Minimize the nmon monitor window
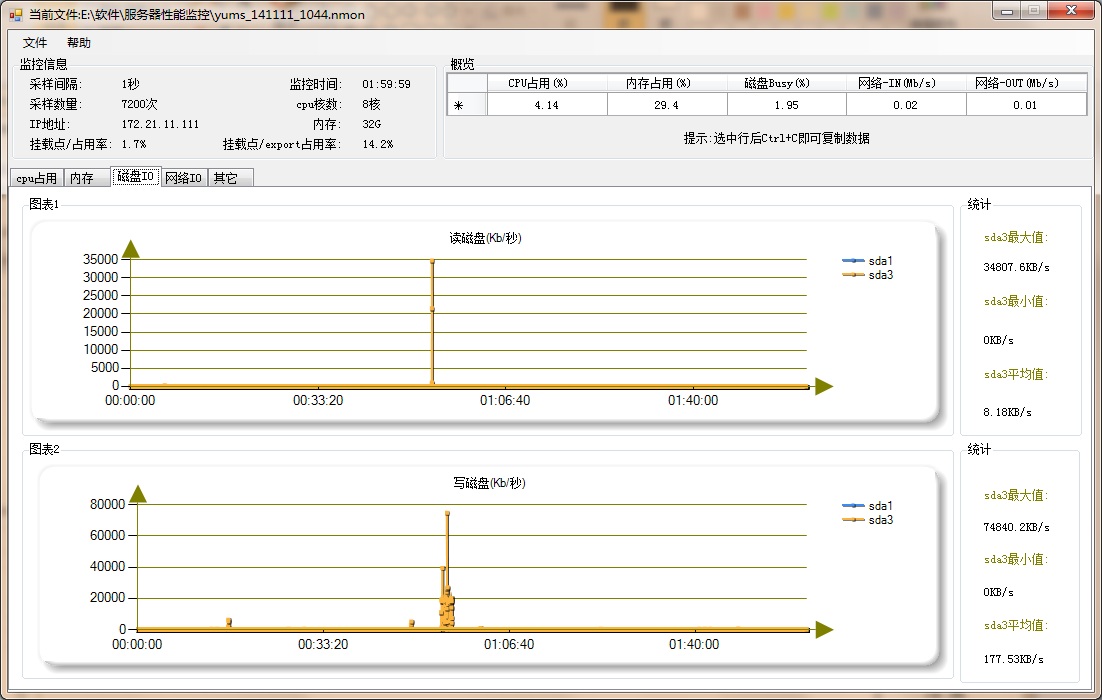Viewport: 1102px width, 700px height. tap(1007, 11)
